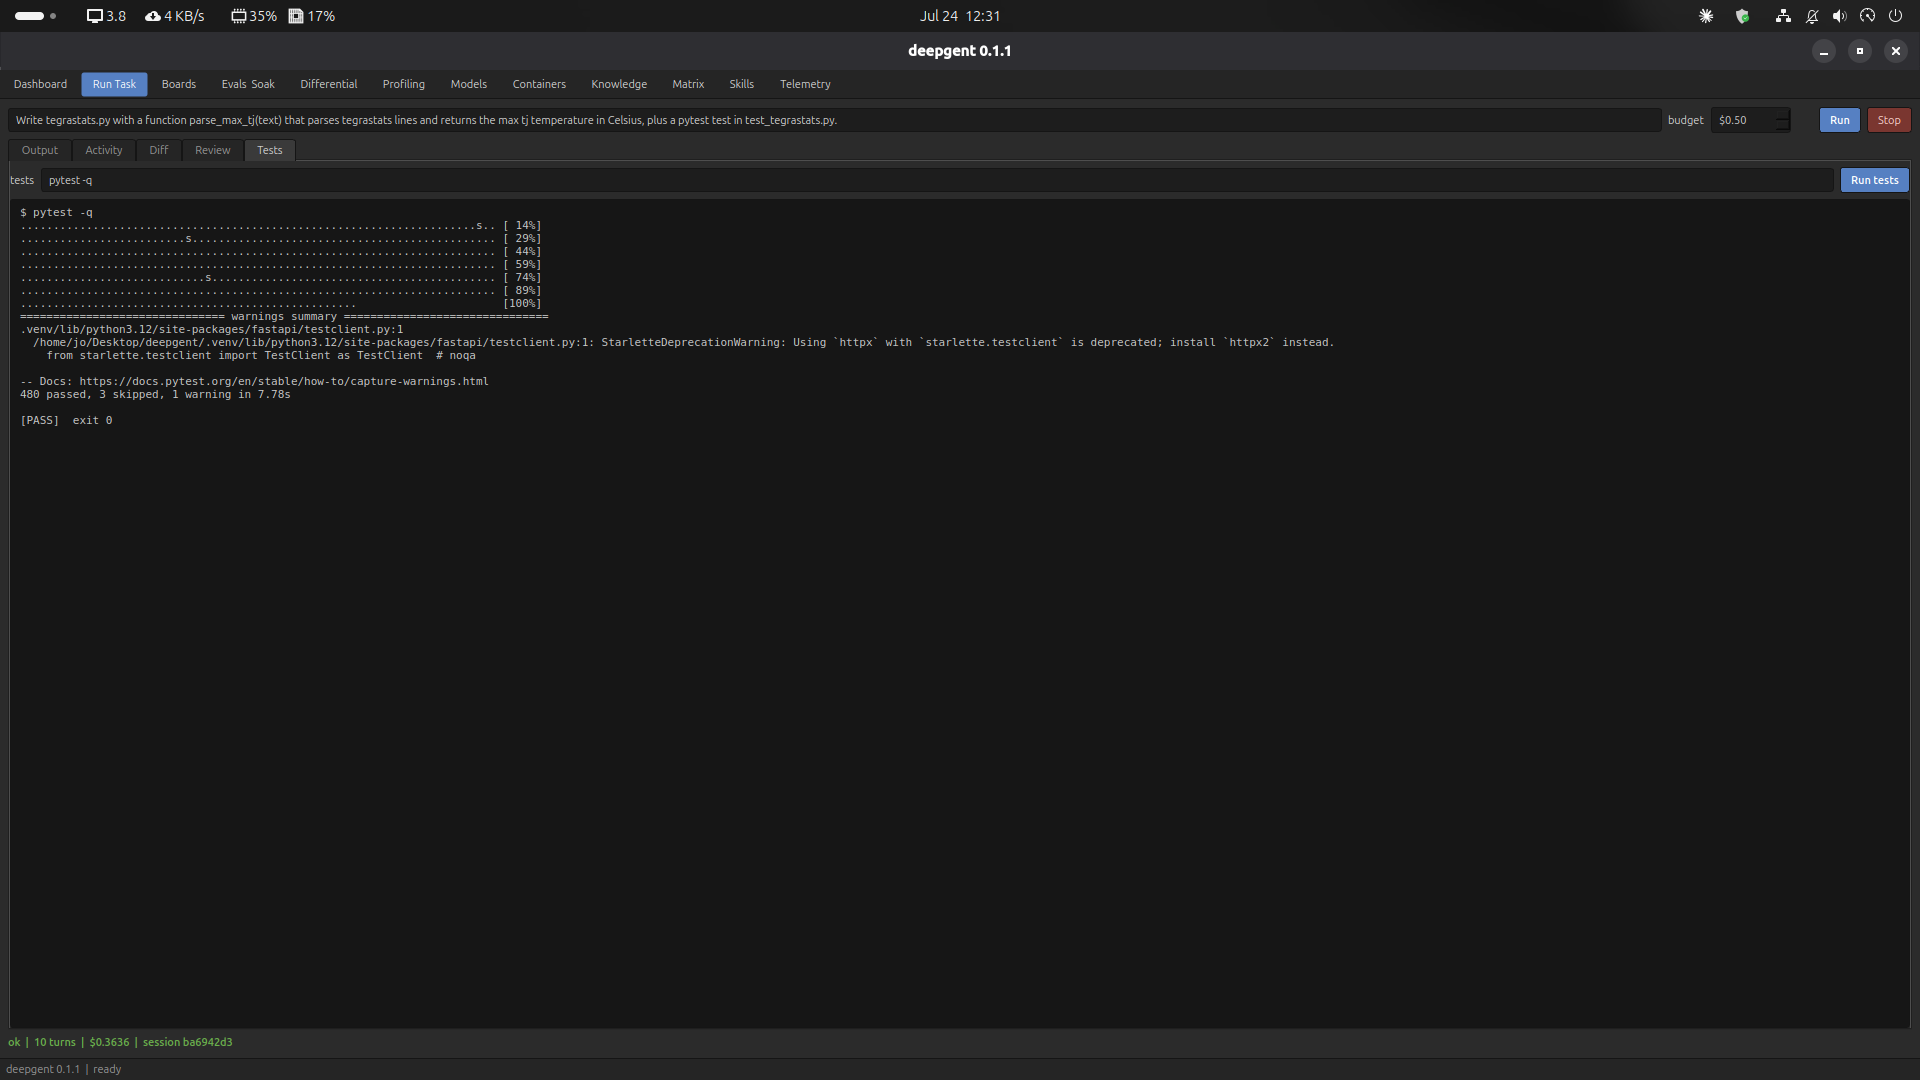Click the network speed indicator in top bar

(x=175, y=16)
